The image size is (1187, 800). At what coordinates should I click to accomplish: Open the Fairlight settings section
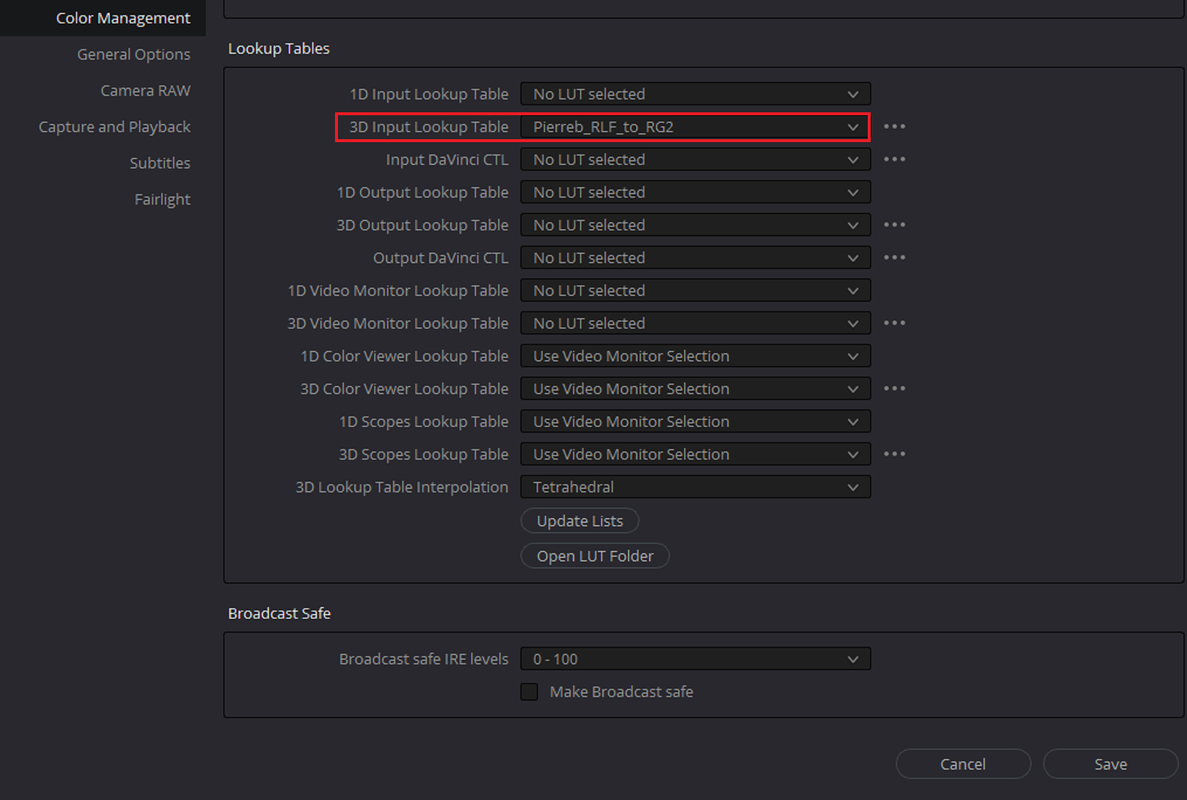click(x=162, y=200)
